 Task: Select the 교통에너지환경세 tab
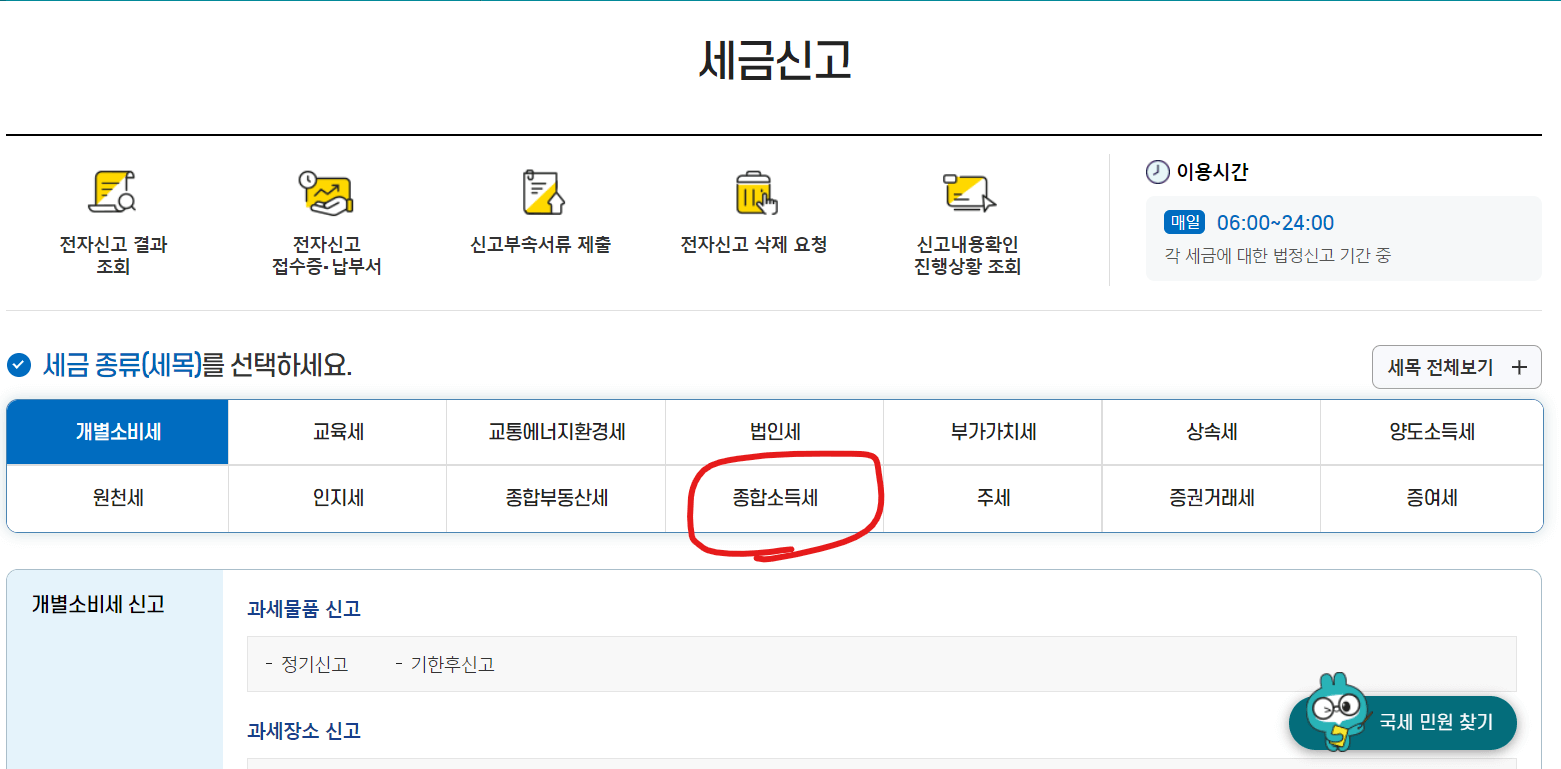[x=556, y=432]
